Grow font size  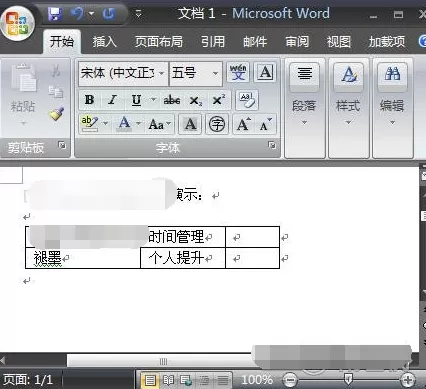[x=243, y=124]
